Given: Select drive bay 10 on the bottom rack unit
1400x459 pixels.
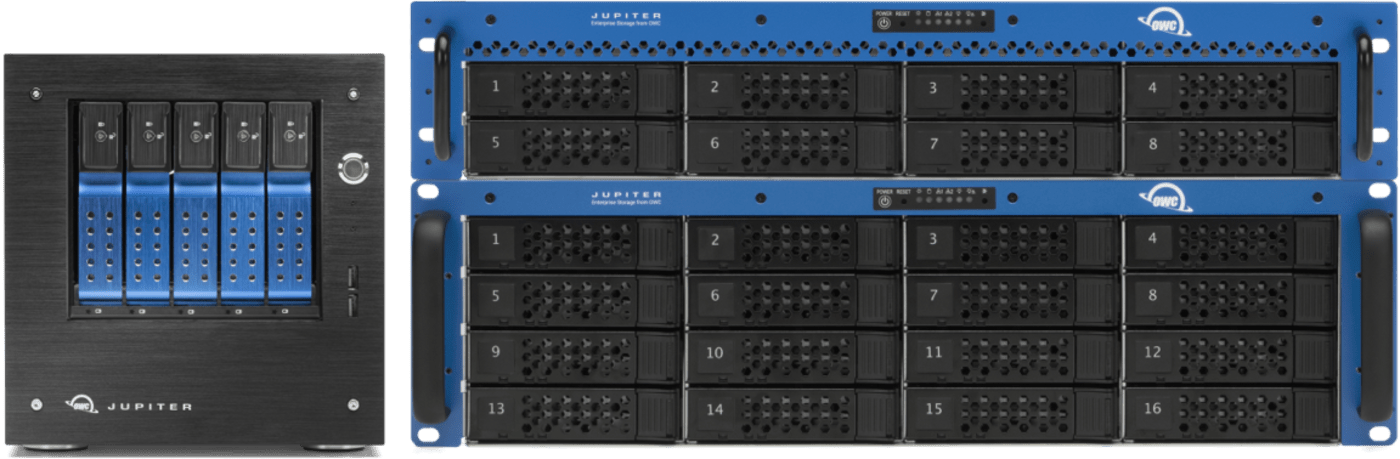Looking at the screenshot, I should [792, 353].
